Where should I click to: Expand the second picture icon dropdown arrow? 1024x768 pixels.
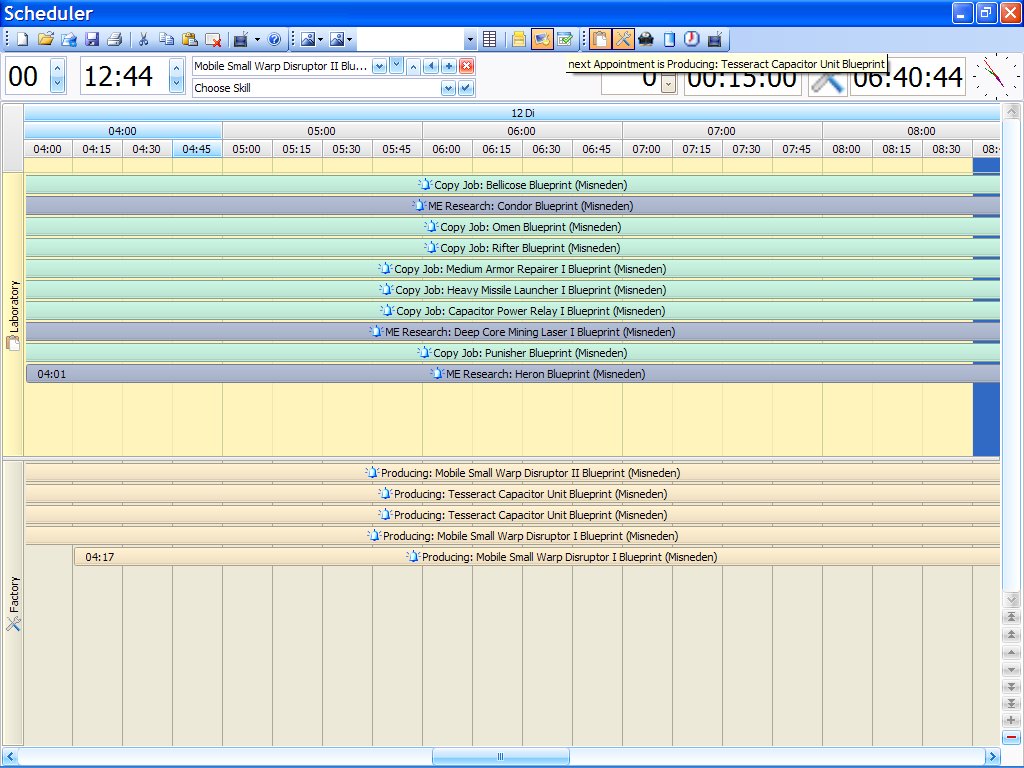(x=349, y=40)
